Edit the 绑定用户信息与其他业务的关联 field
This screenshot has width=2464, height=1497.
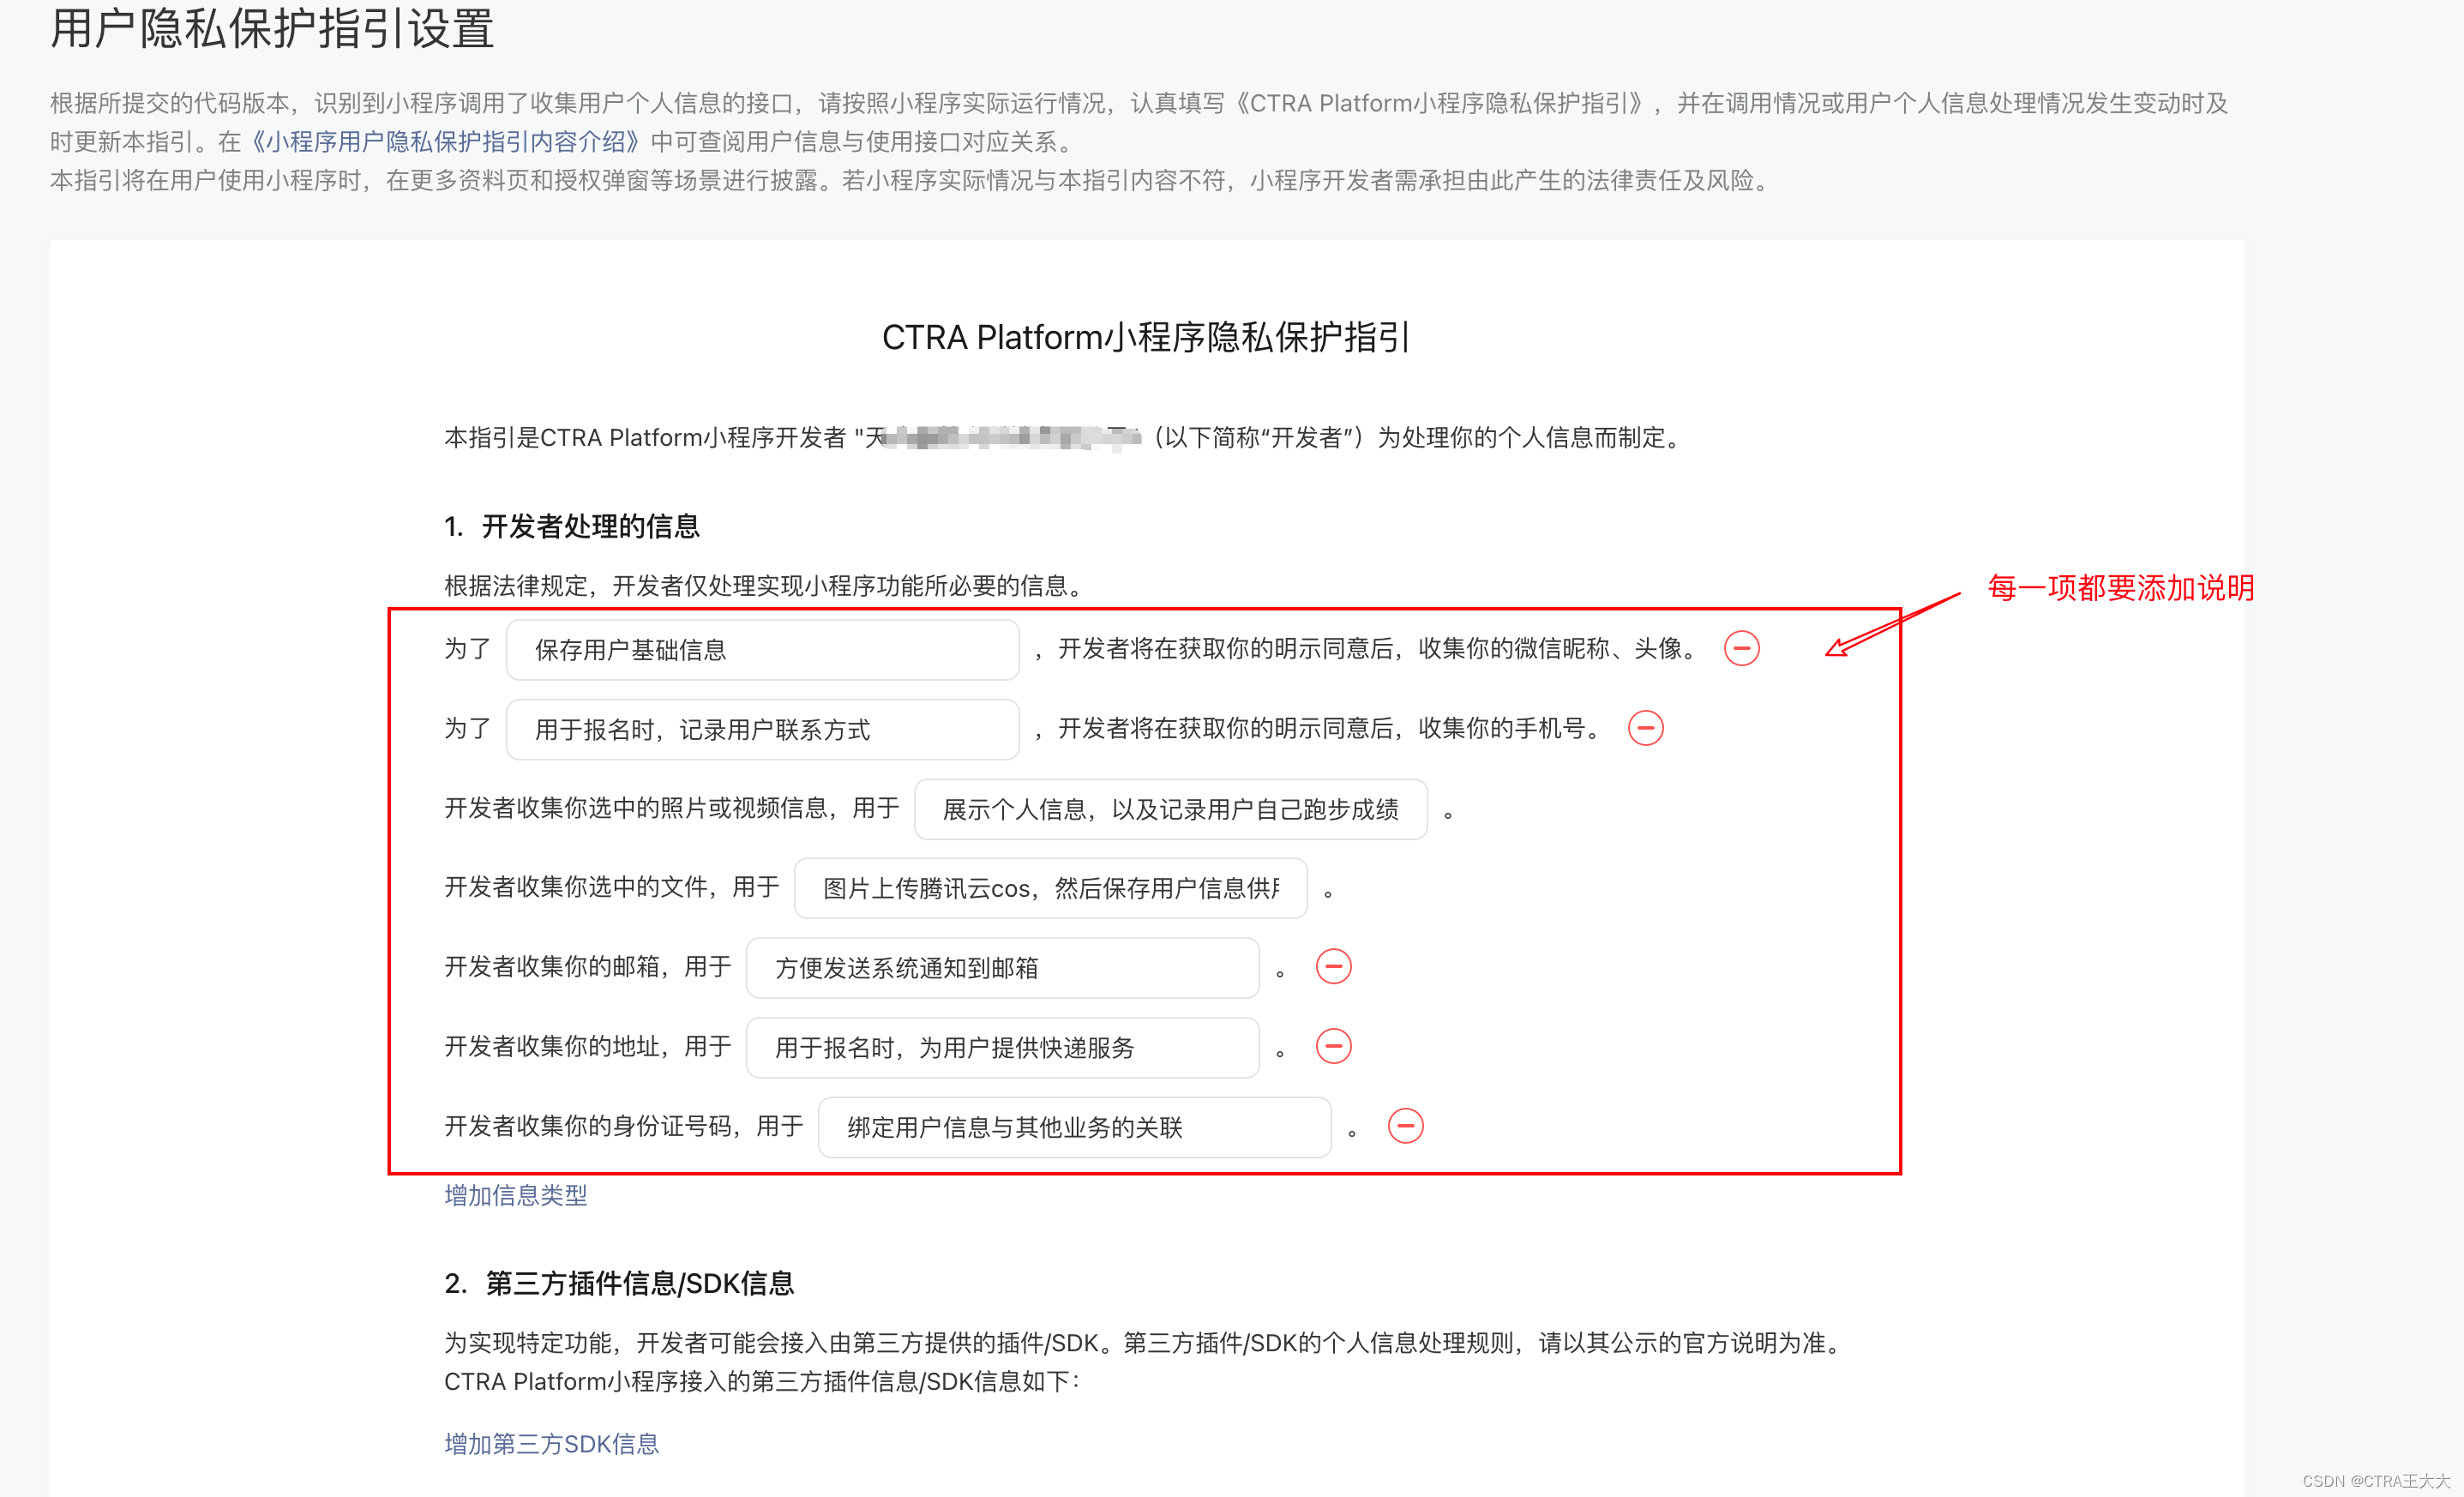(1075, 1127)
